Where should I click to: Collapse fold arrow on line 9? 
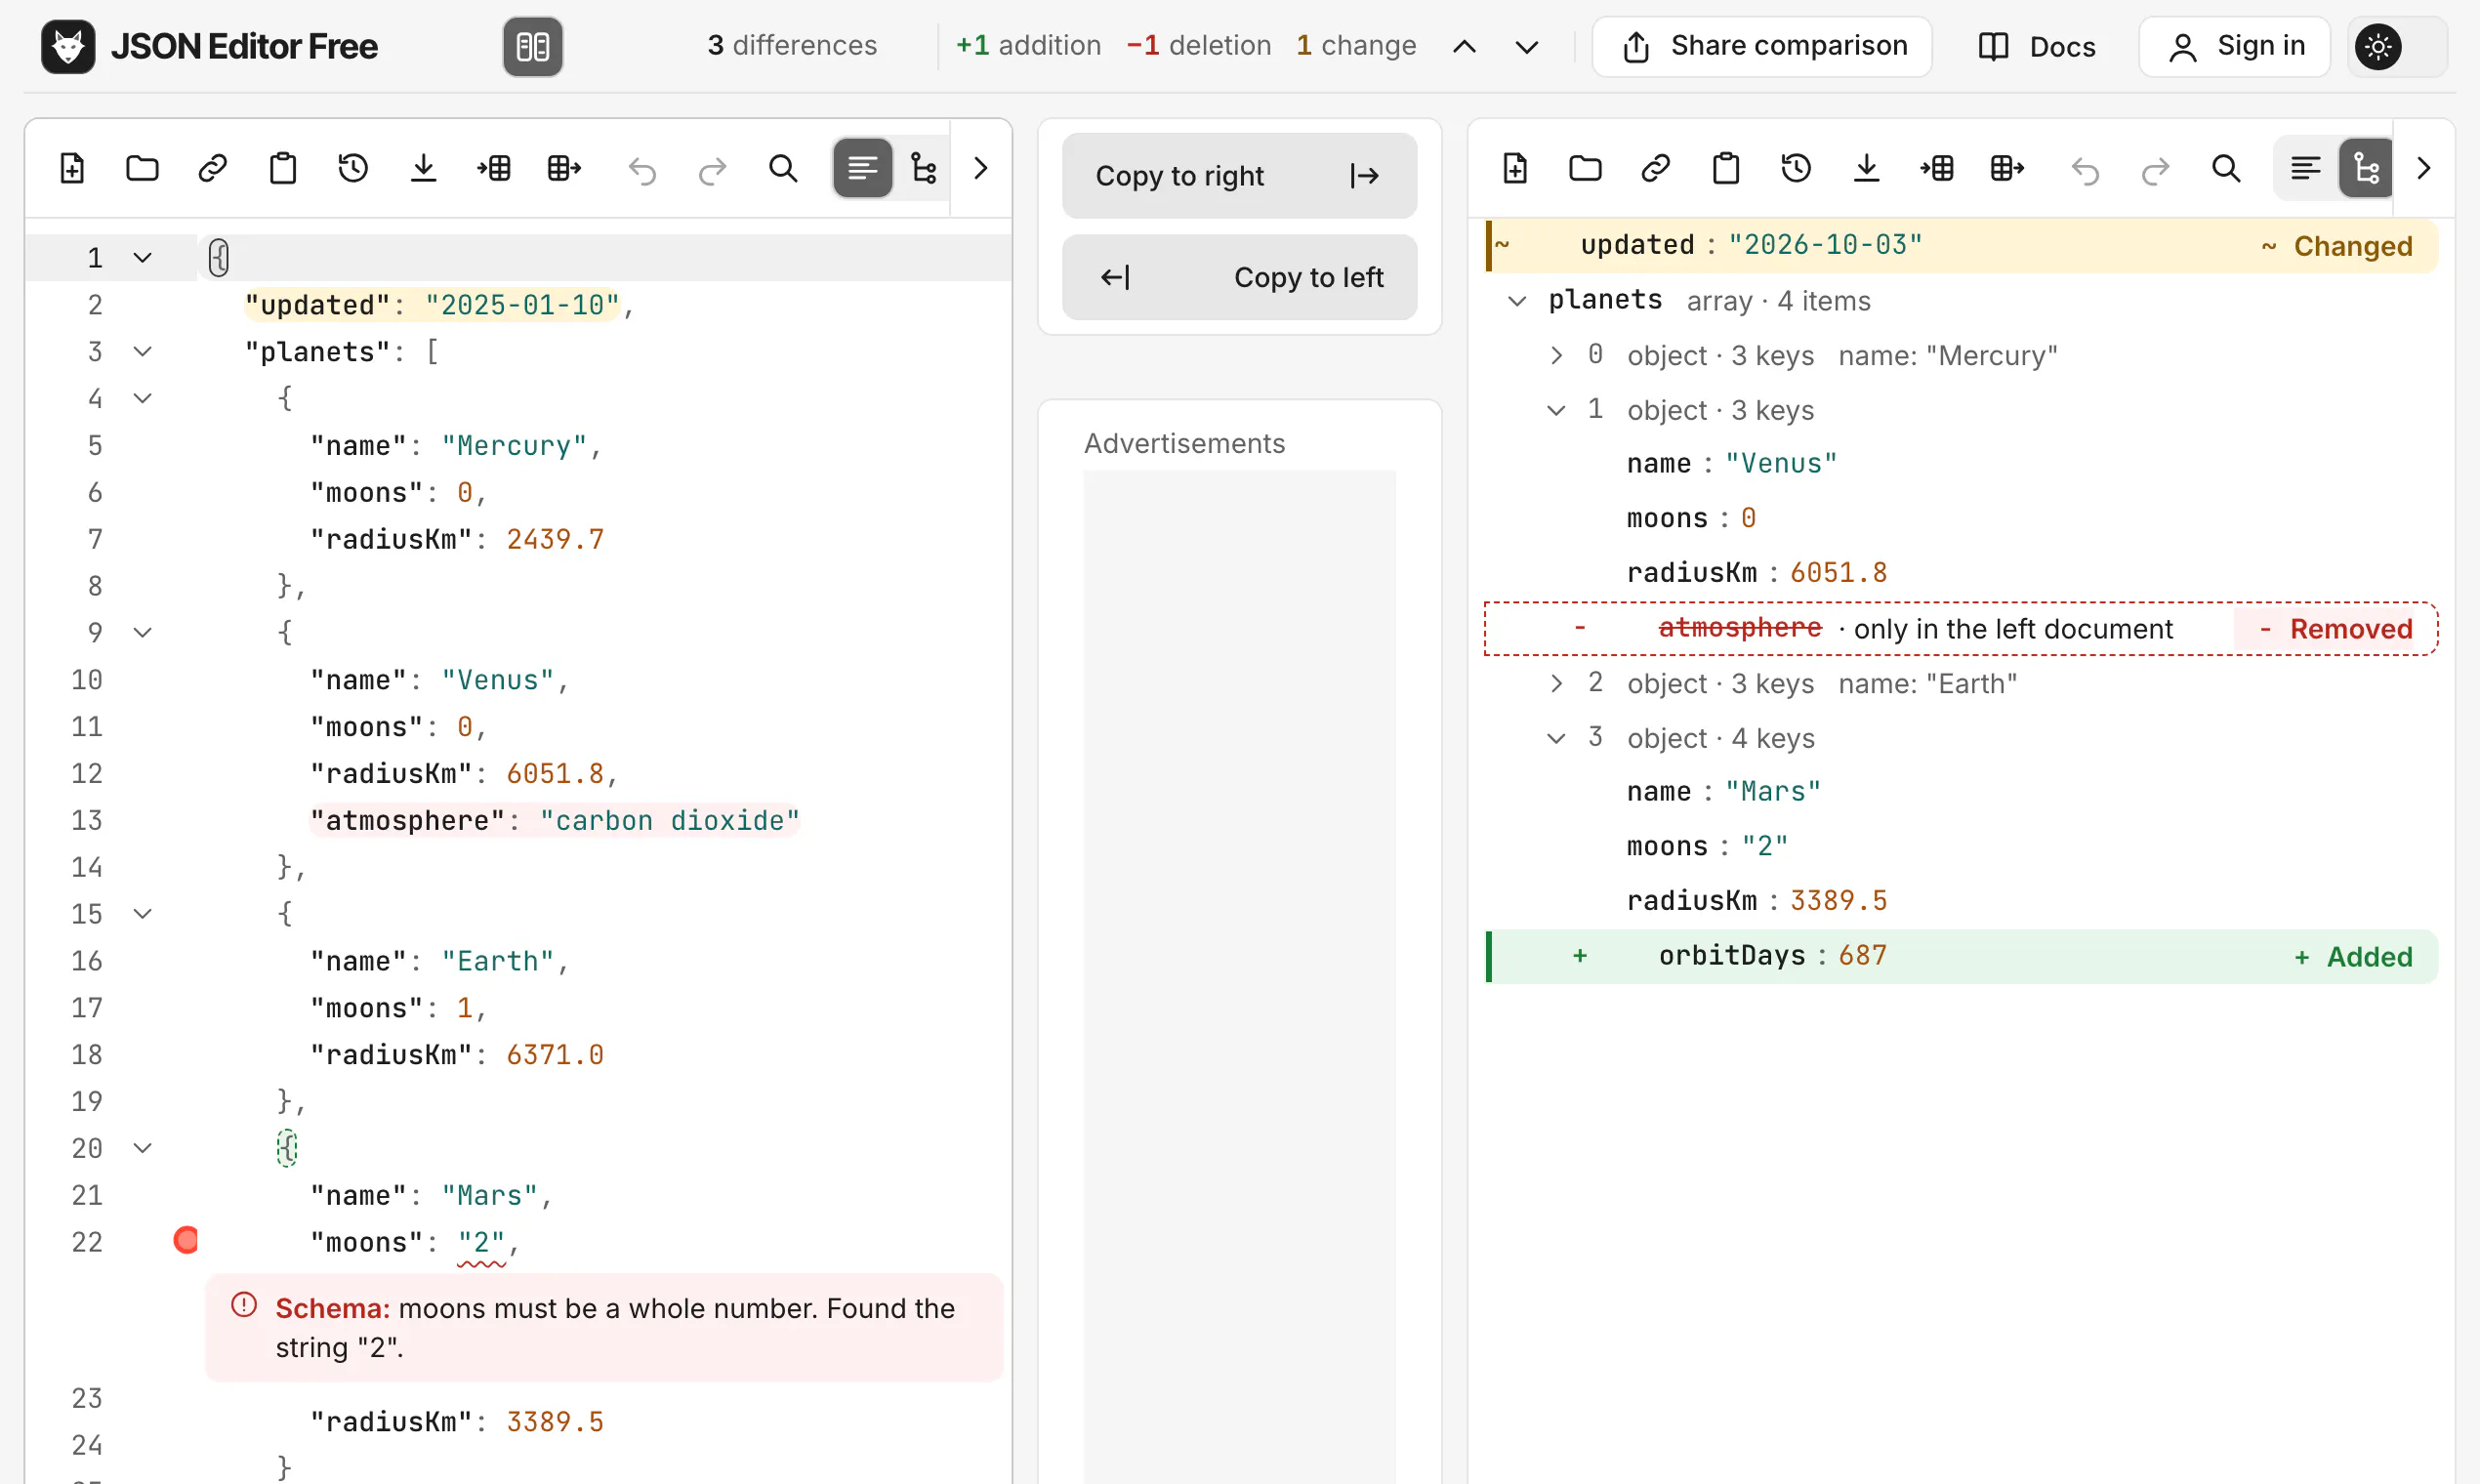pyautogui.click(x=143, y=633)
